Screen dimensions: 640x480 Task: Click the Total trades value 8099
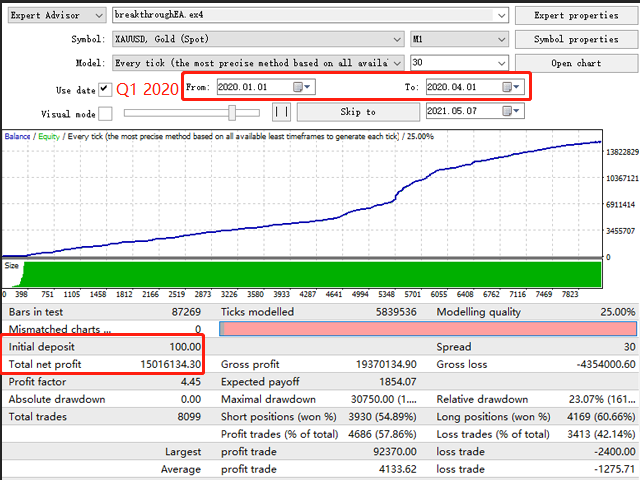point(189,416)
